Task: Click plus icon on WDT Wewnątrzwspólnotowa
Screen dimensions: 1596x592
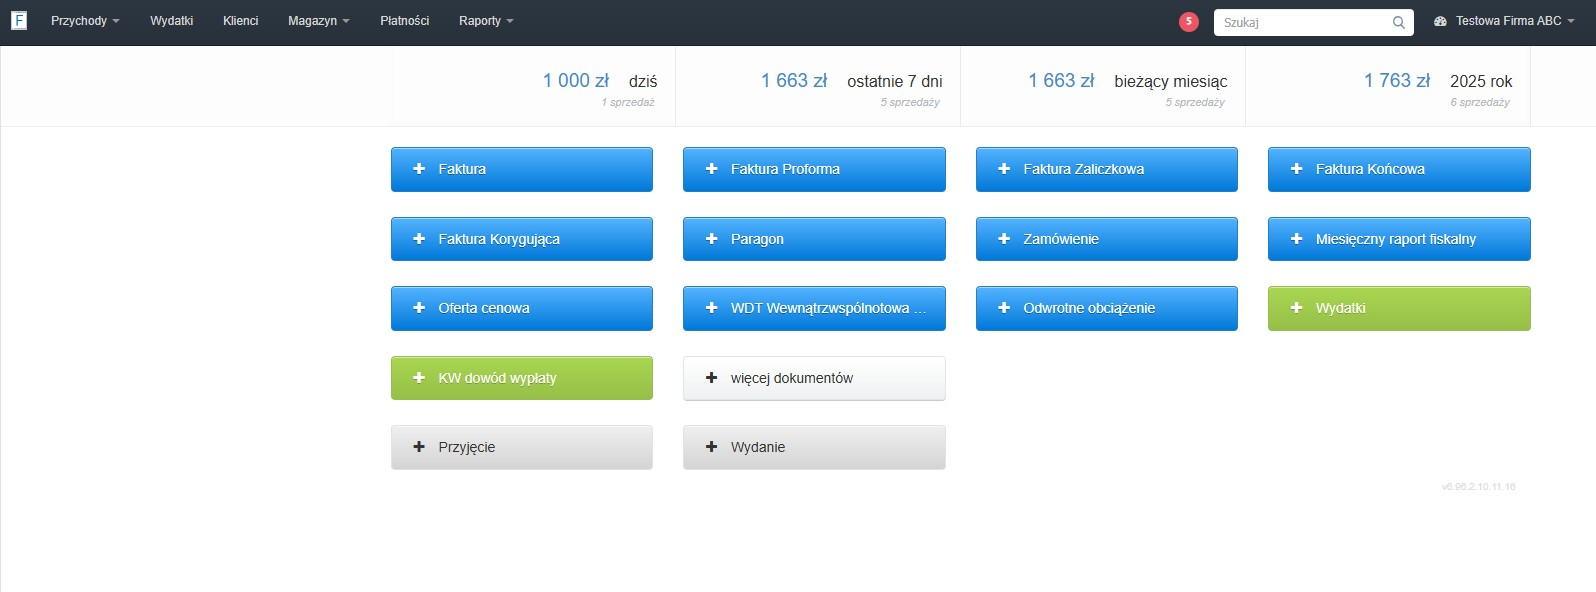Action: tap(712, 308)
